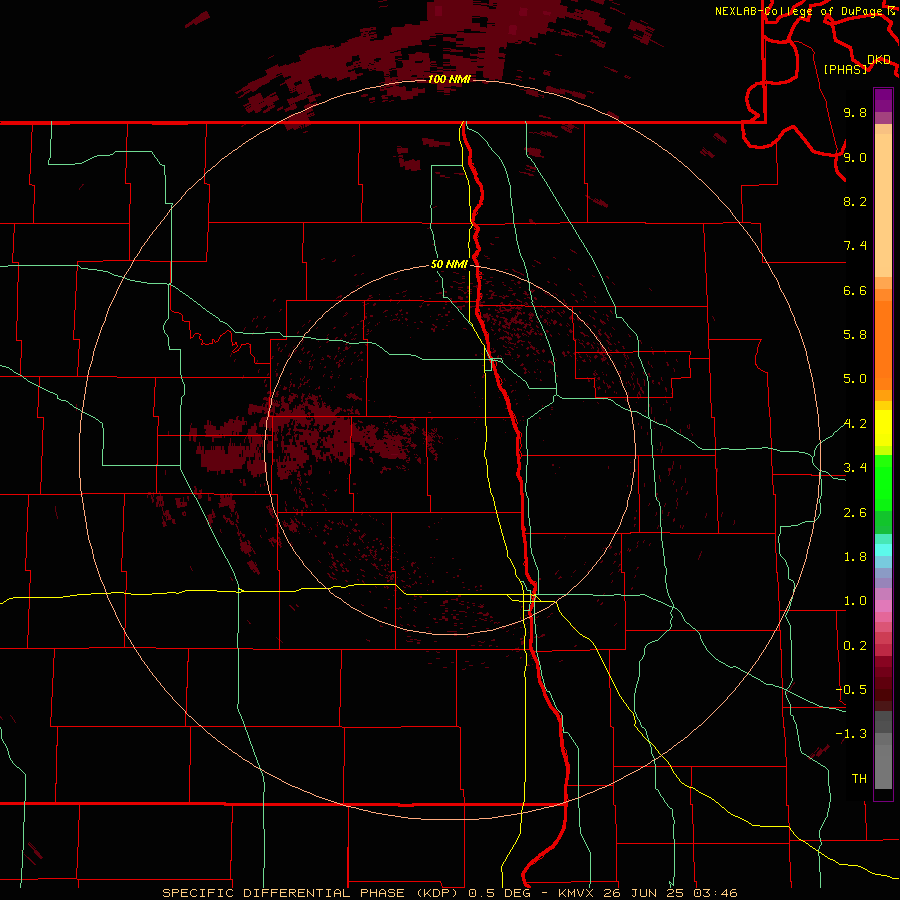Click the "TH" threshold label on the scale

[x=859, y=779]
